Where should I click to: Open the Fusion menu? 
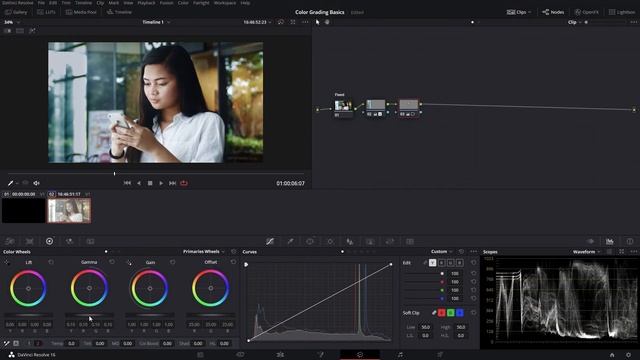coord(167,3)
